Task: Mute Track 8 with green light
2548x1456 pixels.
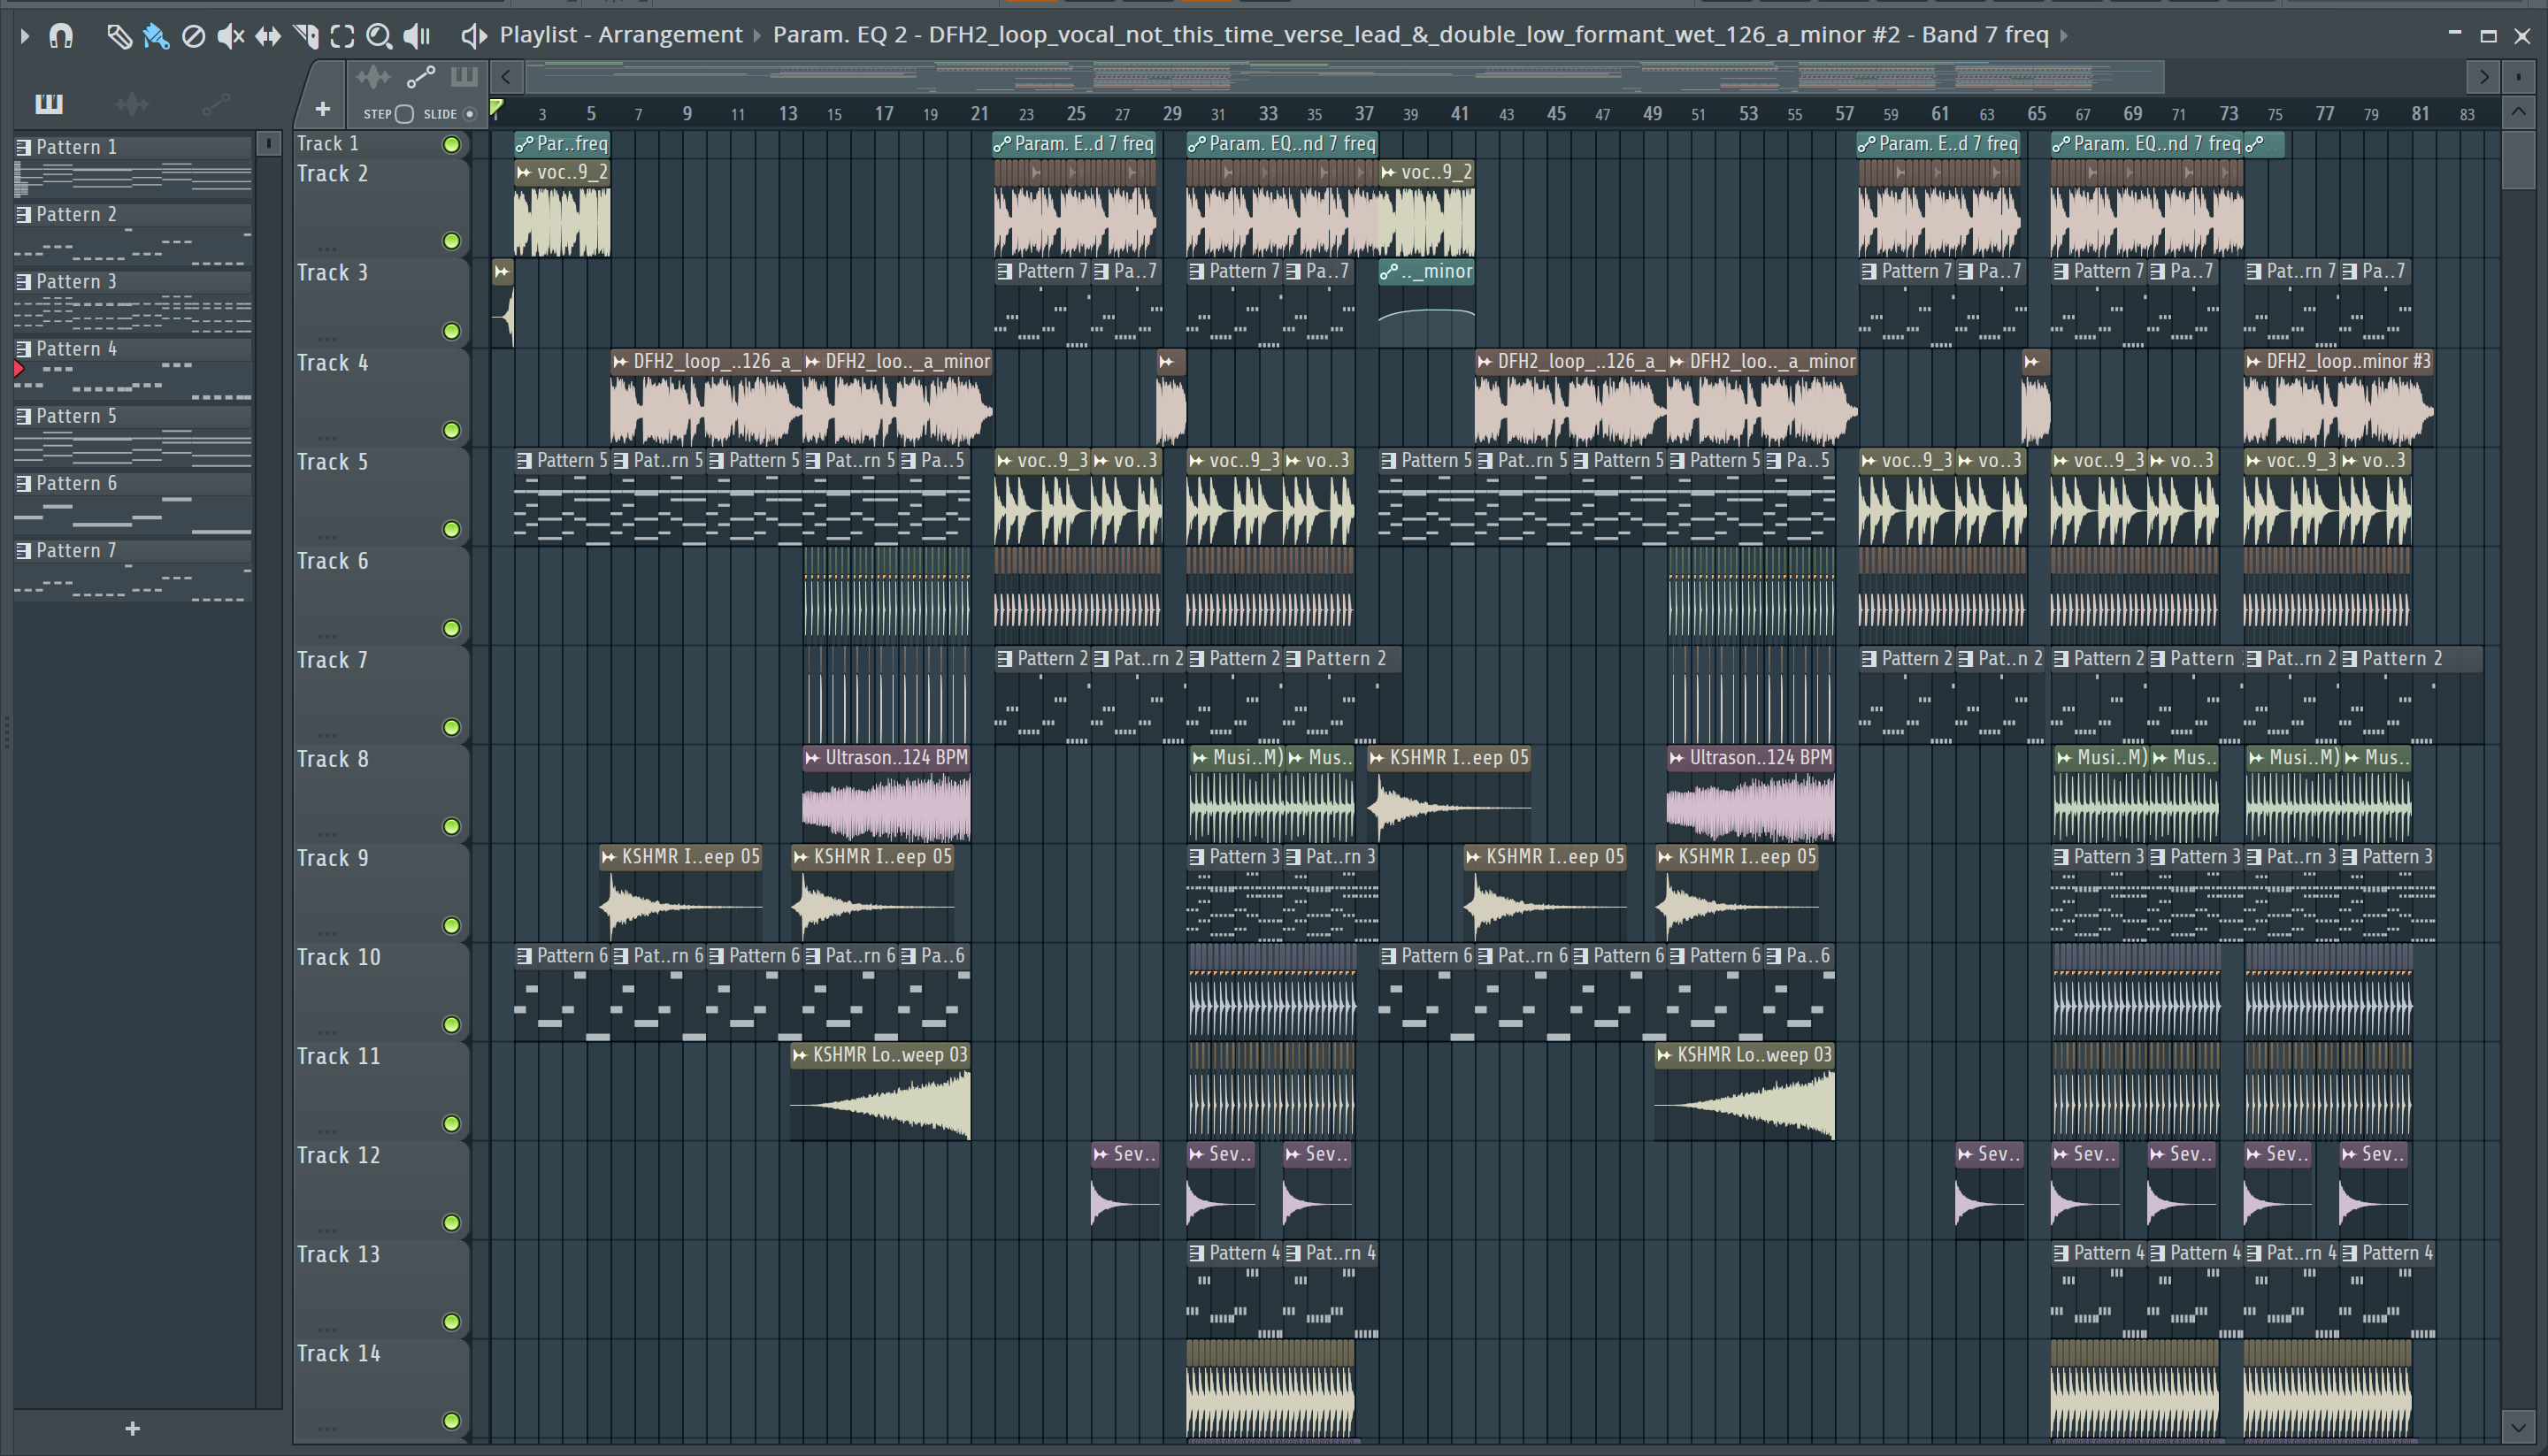Action: pyautogui.click(x=452, y=826)
